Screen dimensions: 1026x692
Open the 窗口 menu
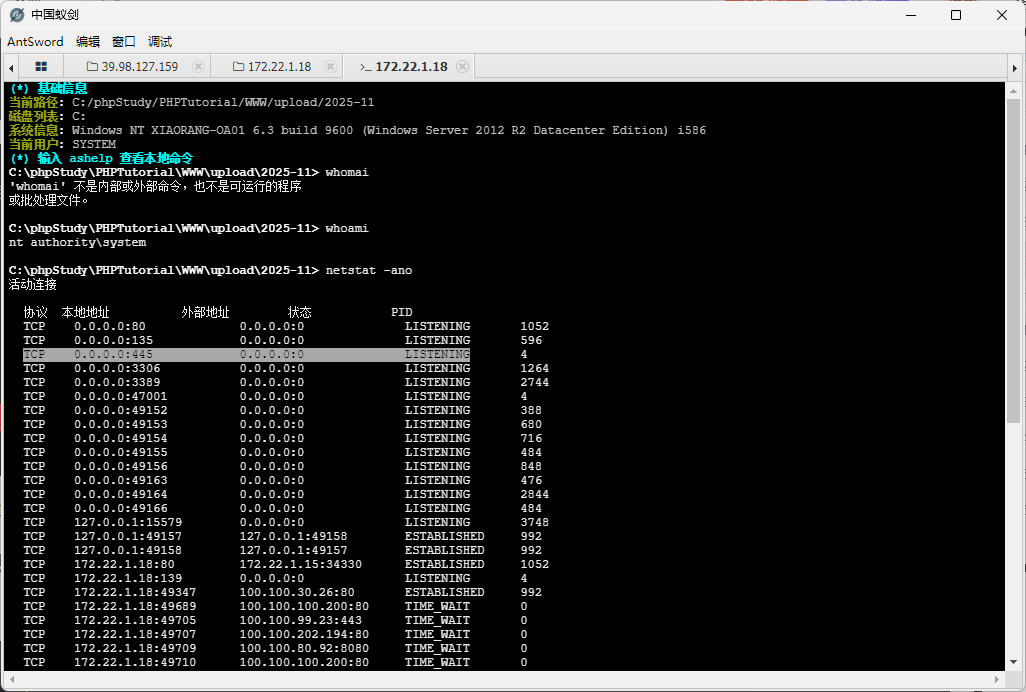pyautogui.click(x=124, y=41)
